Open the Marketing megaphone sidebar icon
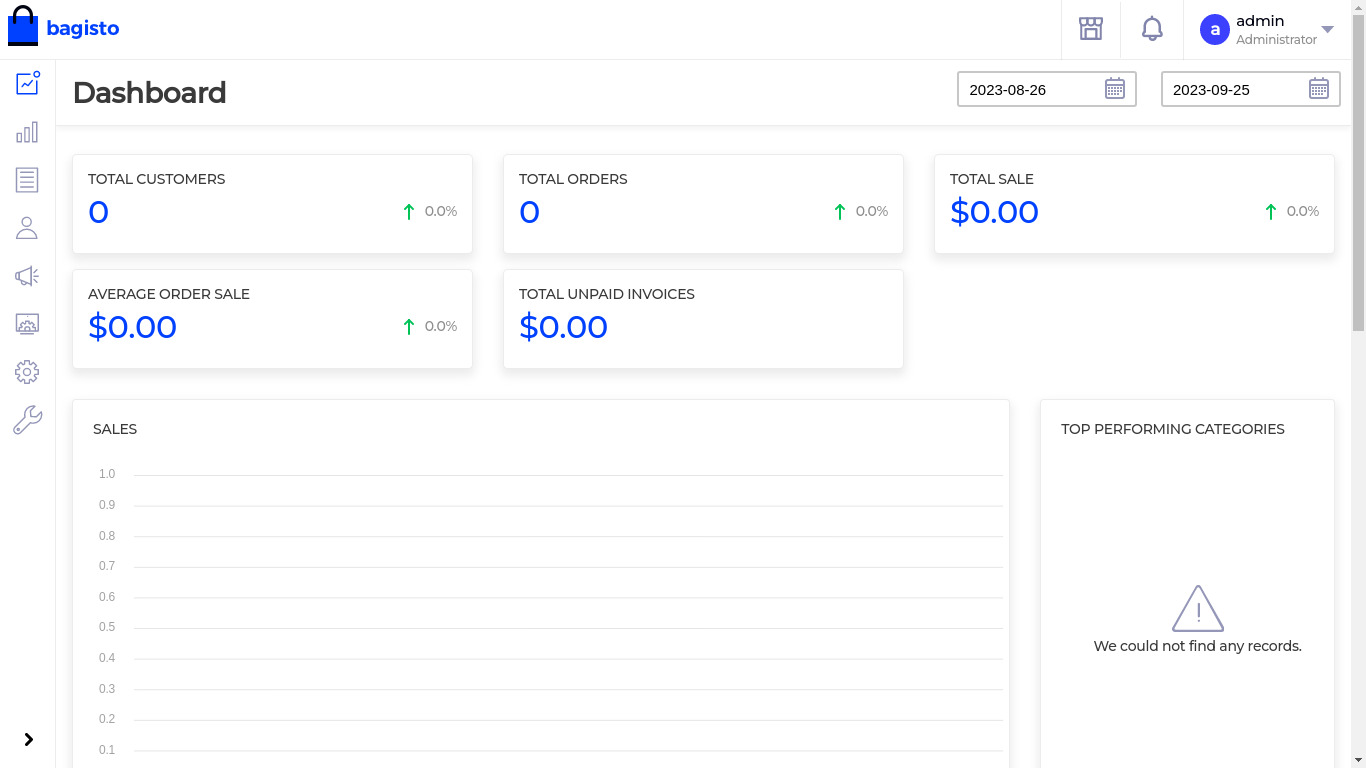The image size is (1366, 768). coord(27,276)
